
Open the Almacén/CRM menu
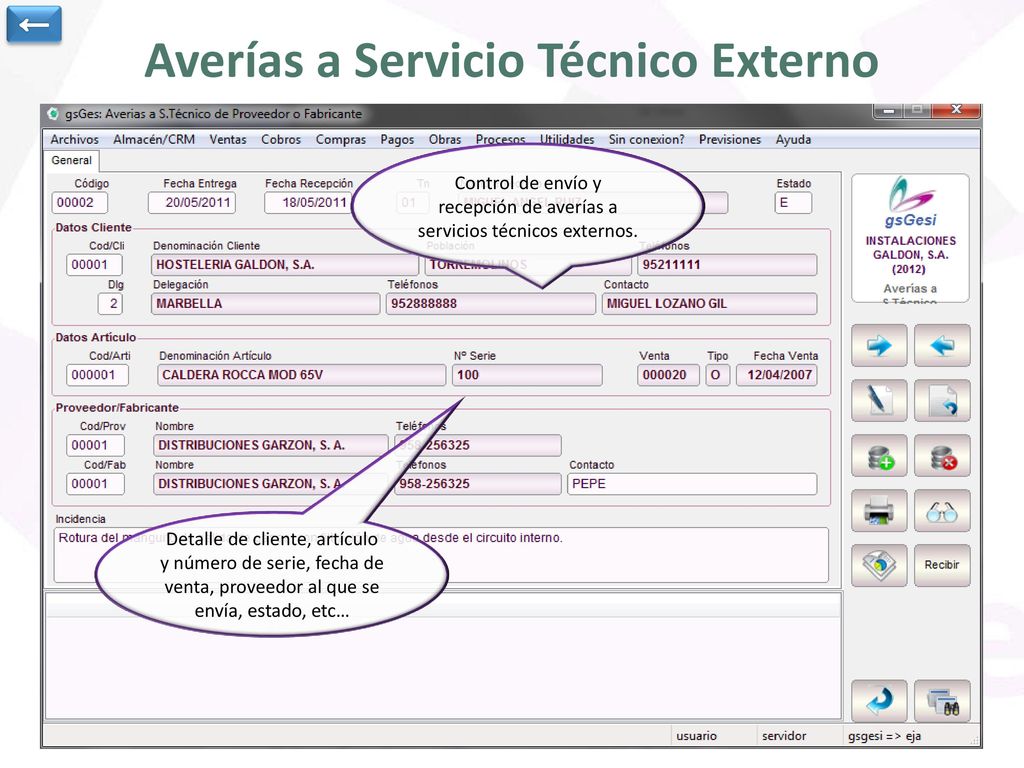154,139
